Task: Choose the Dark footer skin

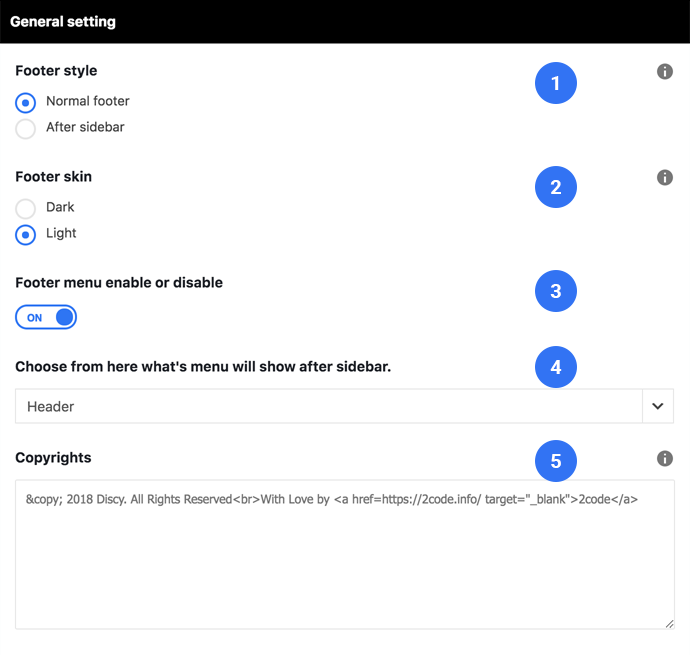Action: coord(26,209)
